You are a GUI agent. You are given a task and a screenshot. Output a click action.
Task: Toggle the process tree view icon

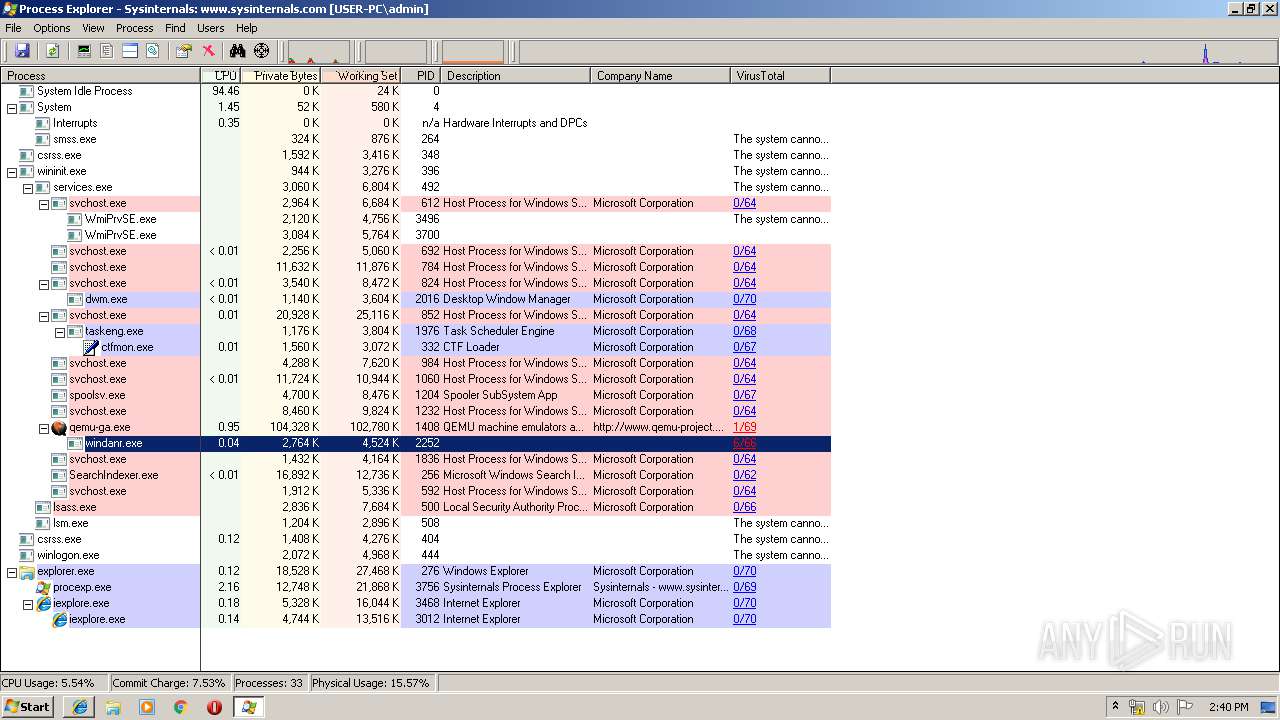click(106, 51)
